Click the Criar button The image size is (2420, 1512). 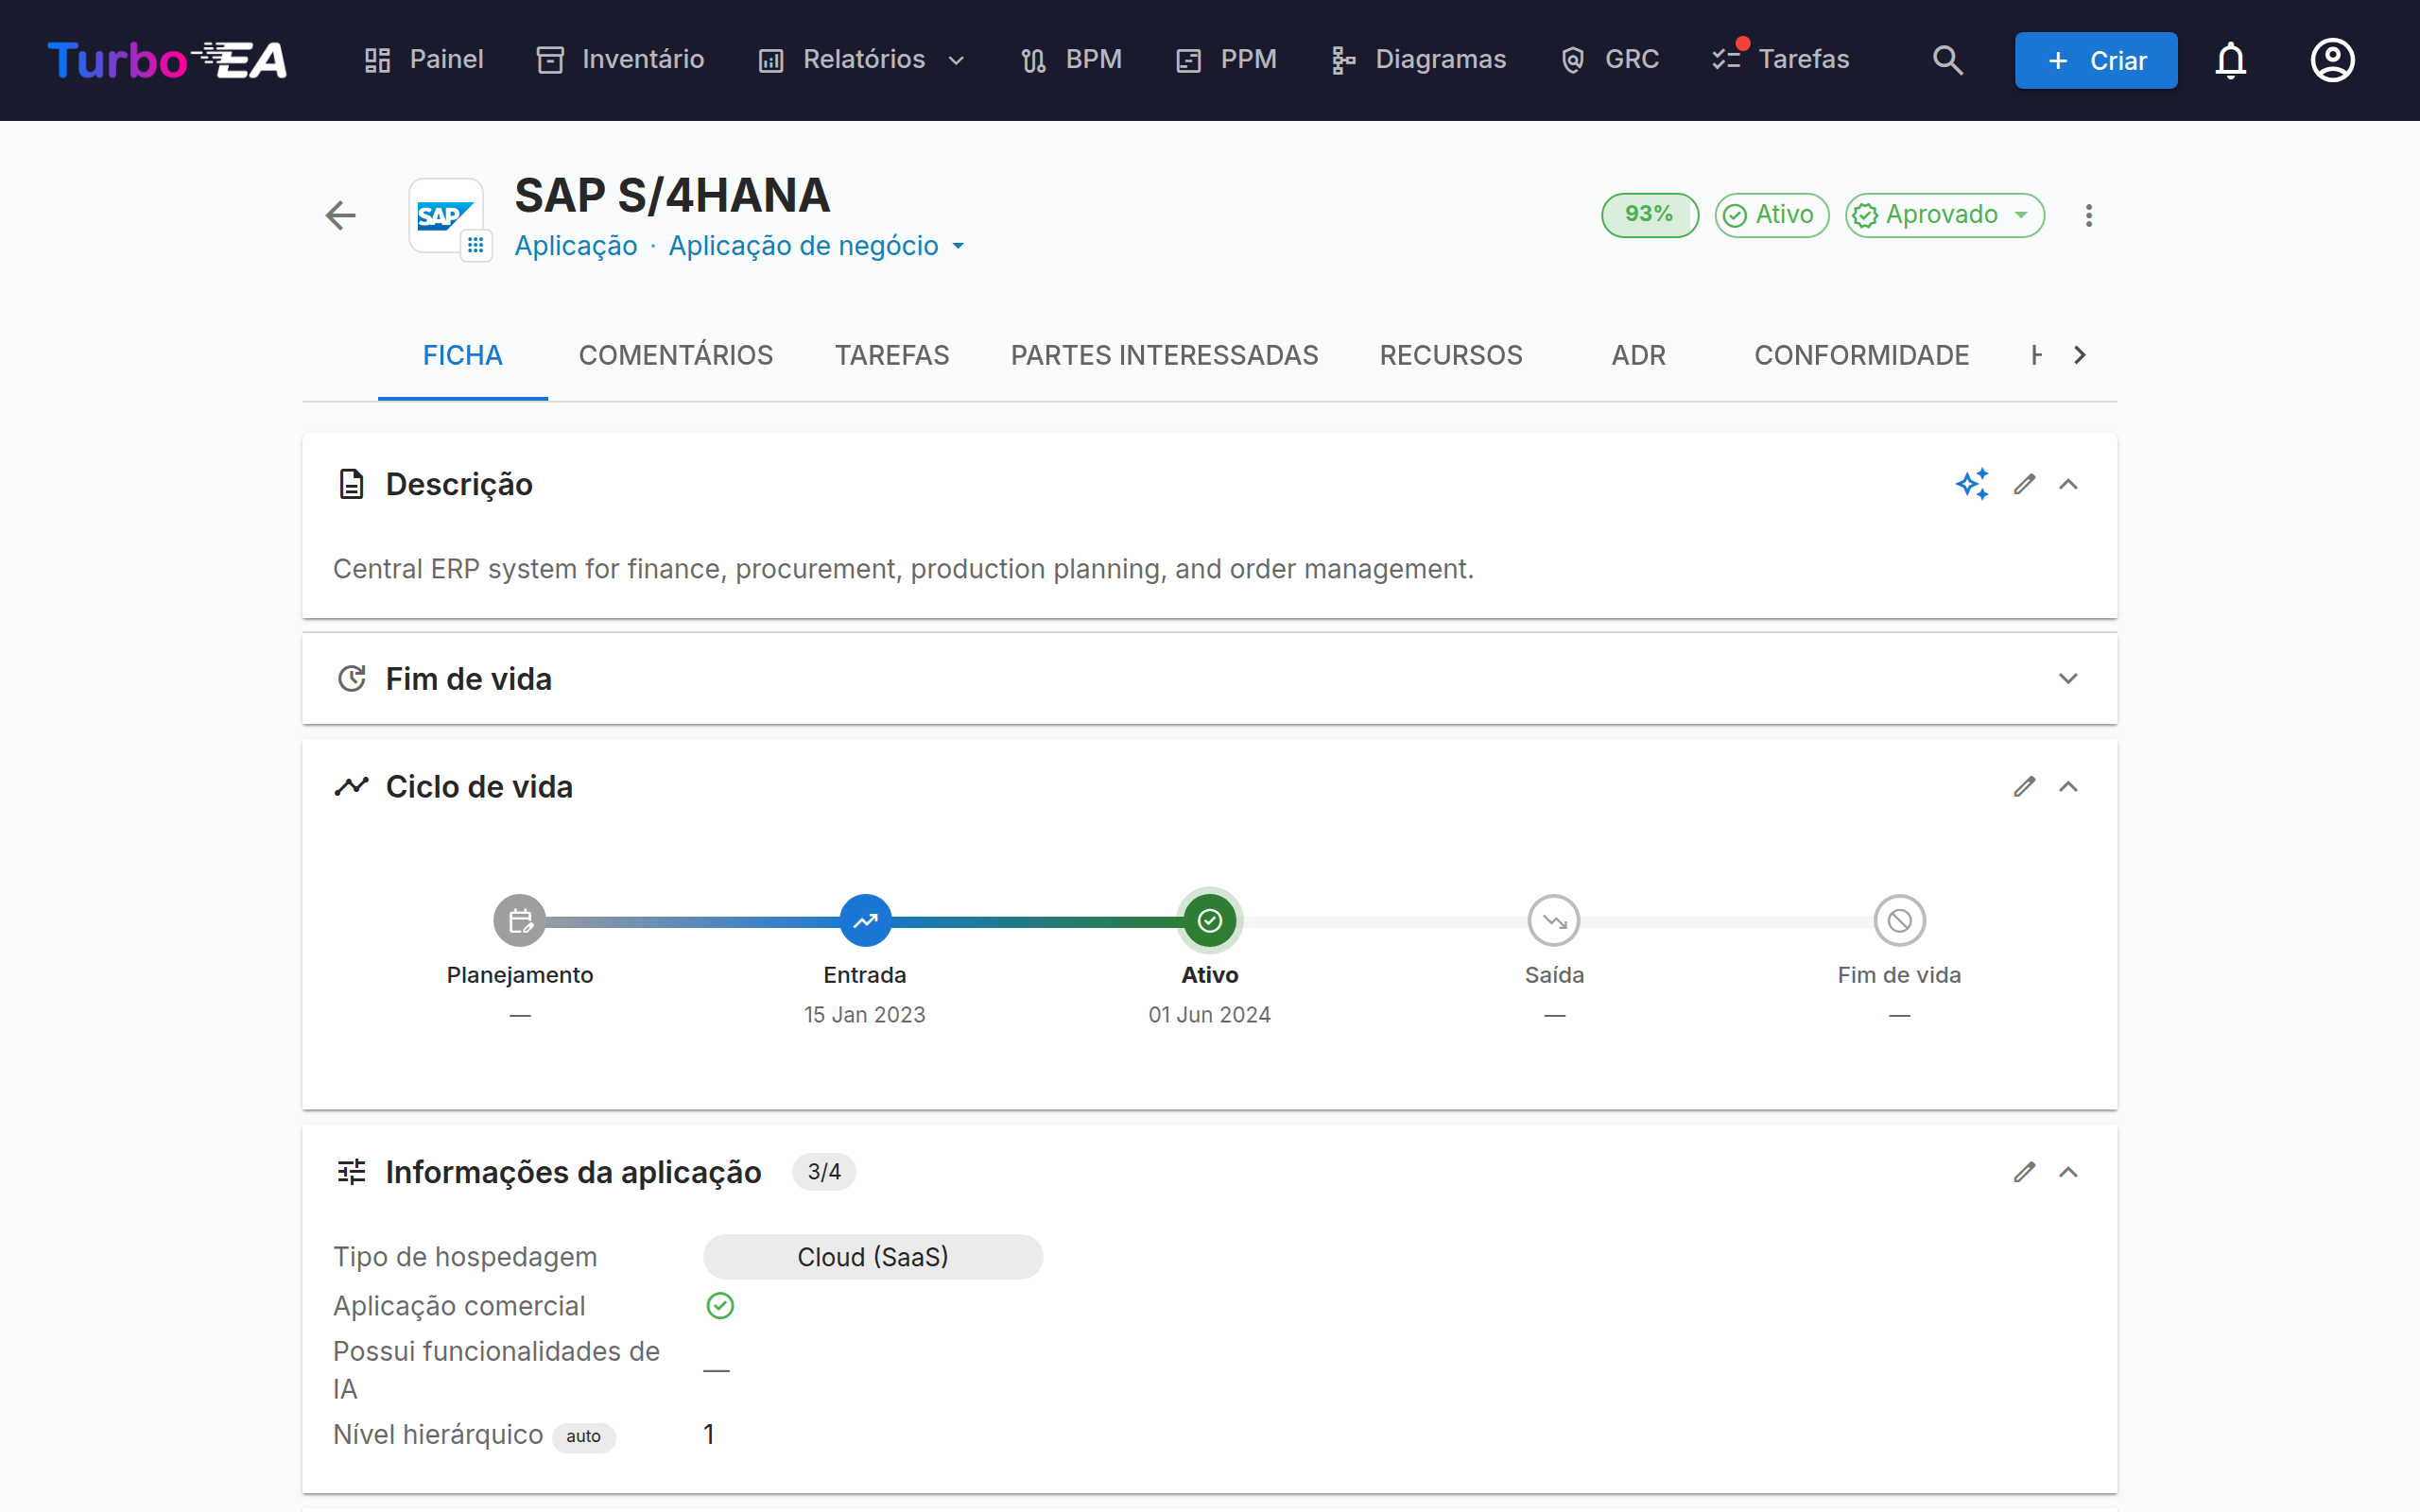point(2095,60)
